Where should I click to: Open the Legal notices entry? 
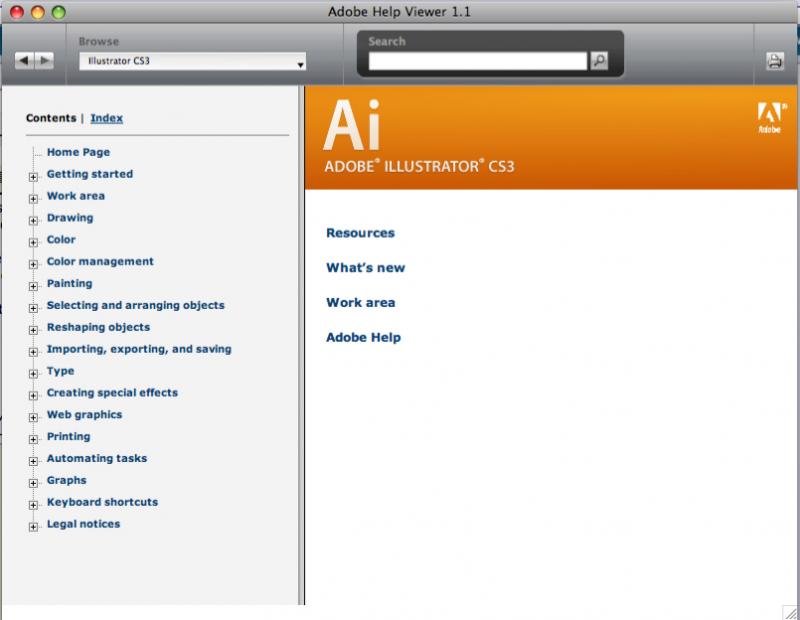(x=83, y=524)
